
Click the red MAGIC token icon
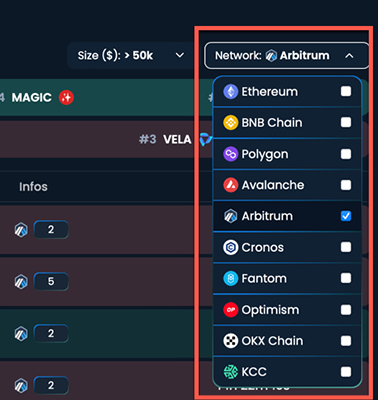coord(66,98)
